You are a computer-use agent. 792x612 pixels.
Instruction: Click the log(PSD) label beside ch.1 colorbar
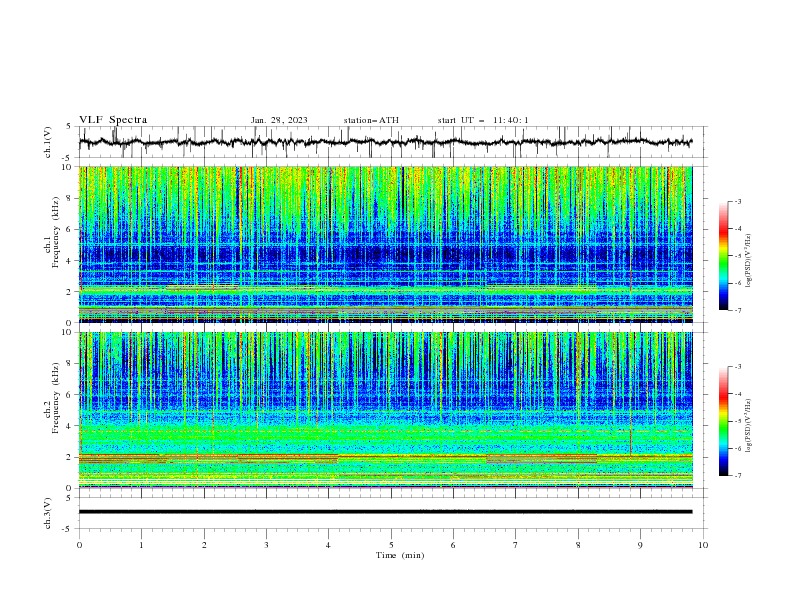coord(749,261)
